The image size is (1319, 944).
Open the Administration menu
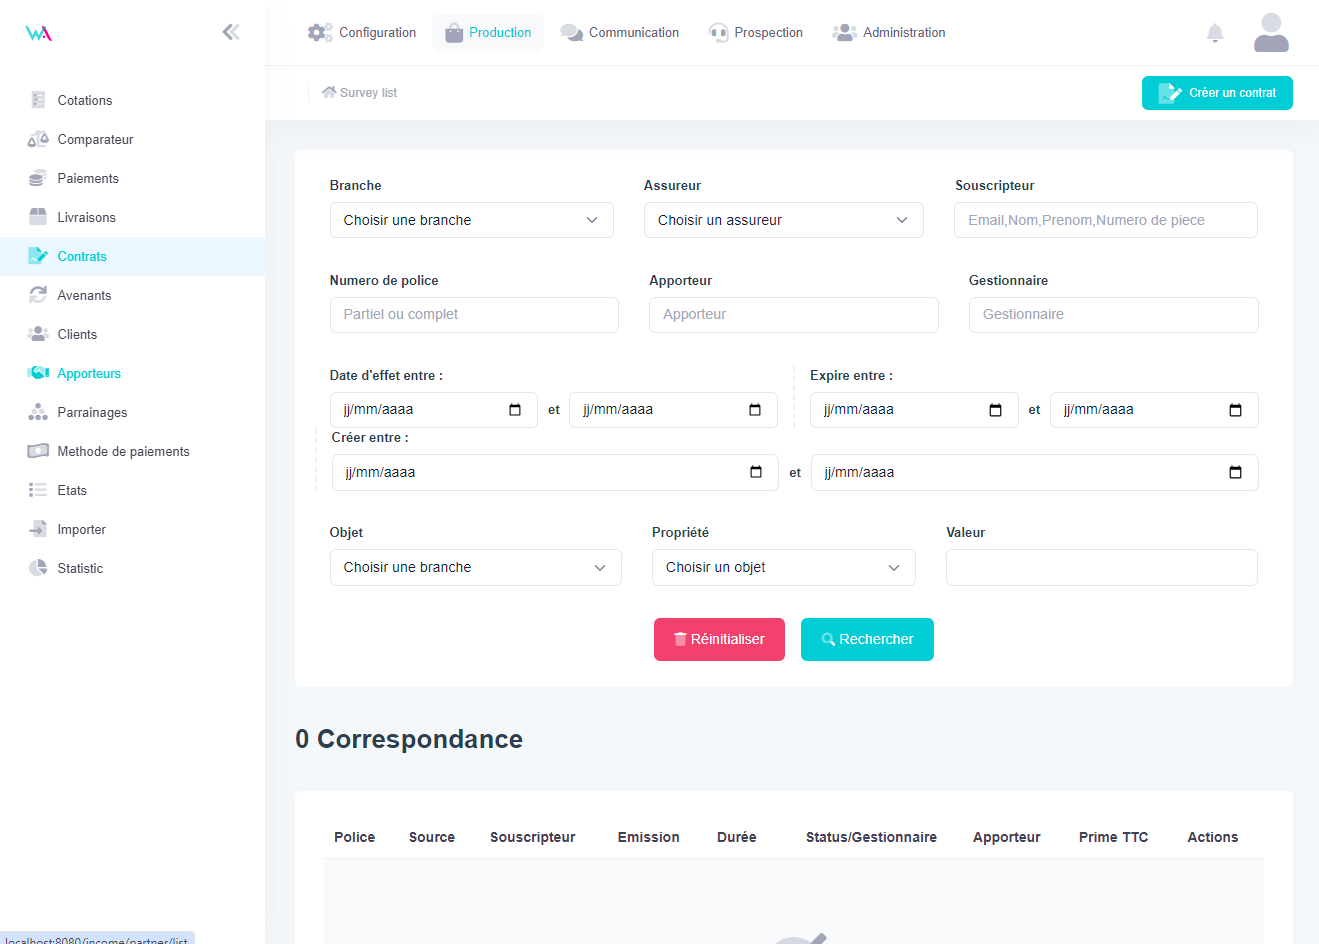(x=889, y=32)
